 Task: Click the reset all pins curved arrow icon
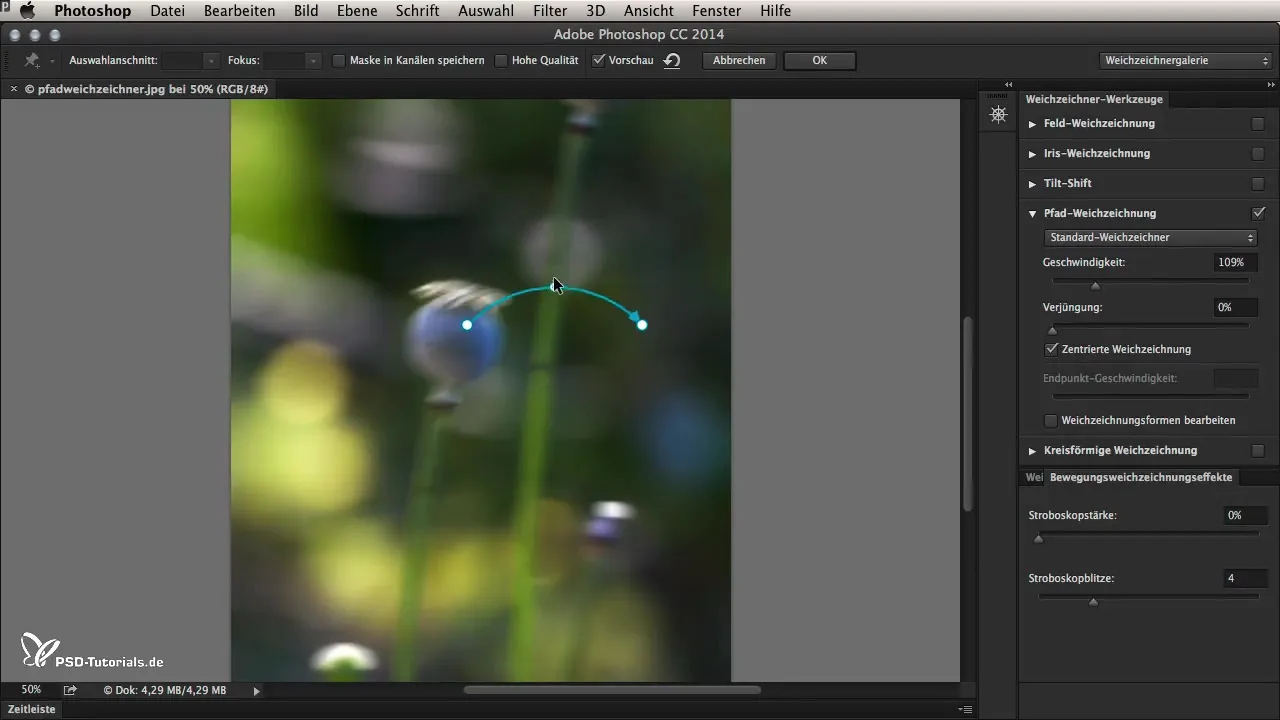pos(672,60)
